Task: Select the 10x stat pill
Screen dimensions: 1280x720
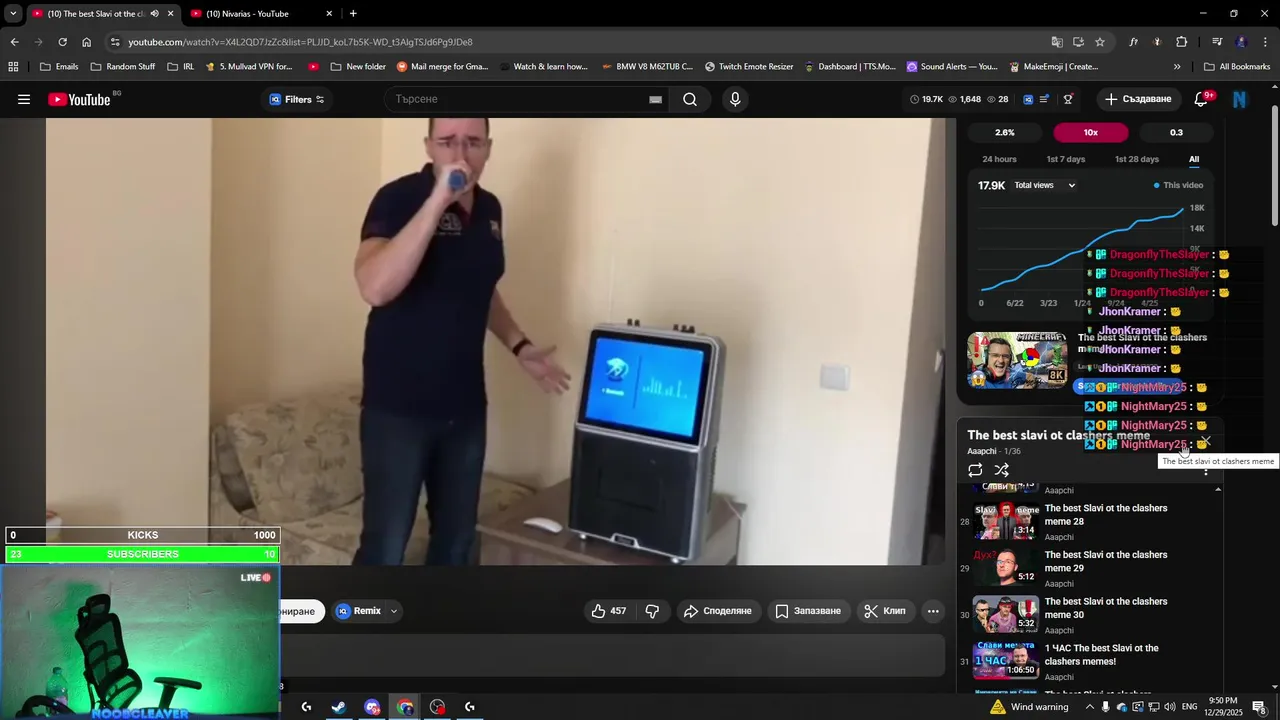Action: (1090, 132)
